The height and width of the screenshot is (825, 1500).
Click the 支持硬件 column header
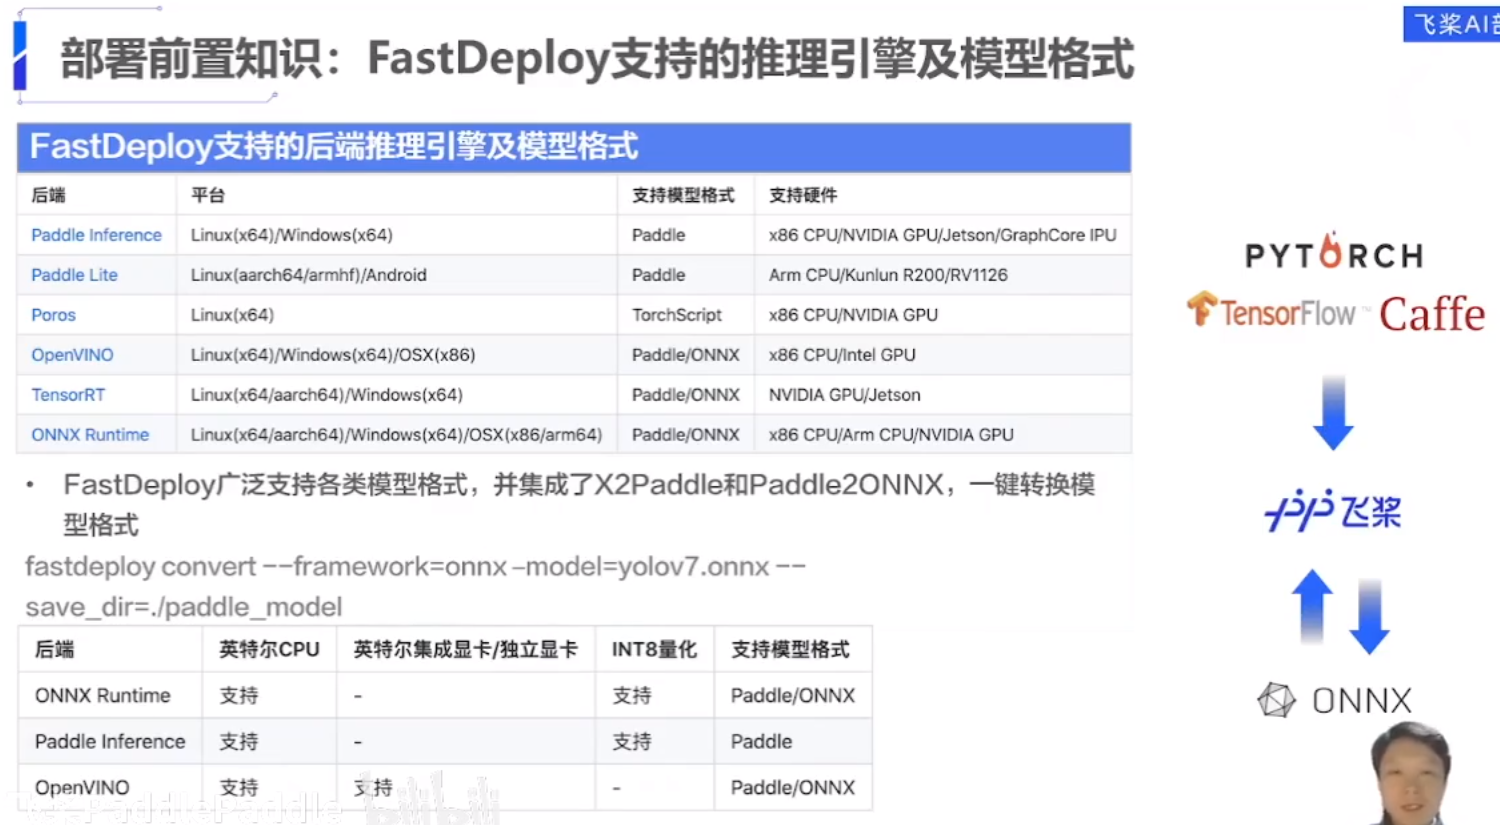click(x=803, y=195)
